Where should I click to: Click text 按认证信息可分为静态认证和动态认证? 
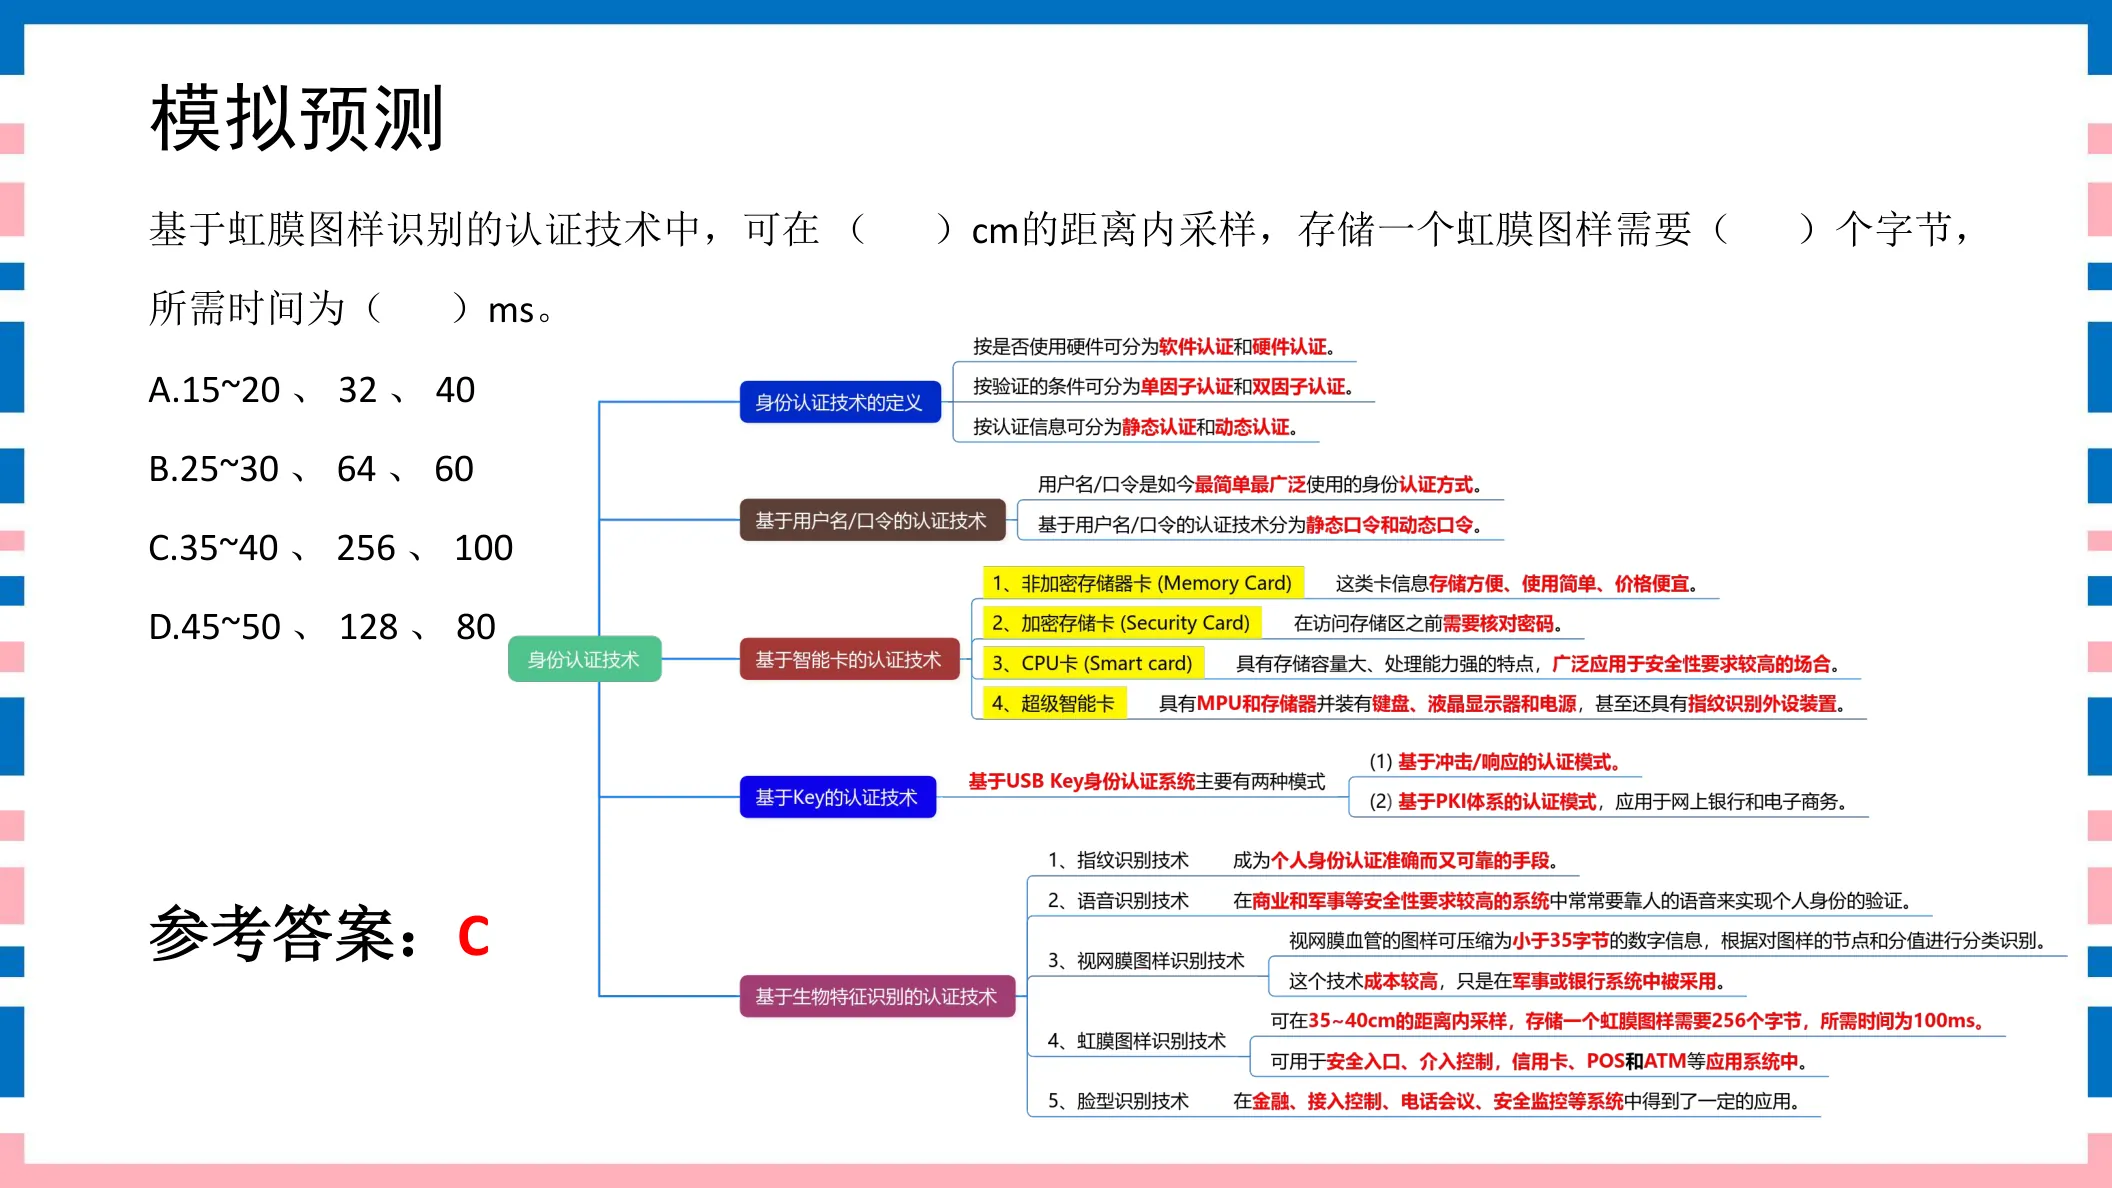(x=1135, y=426)
